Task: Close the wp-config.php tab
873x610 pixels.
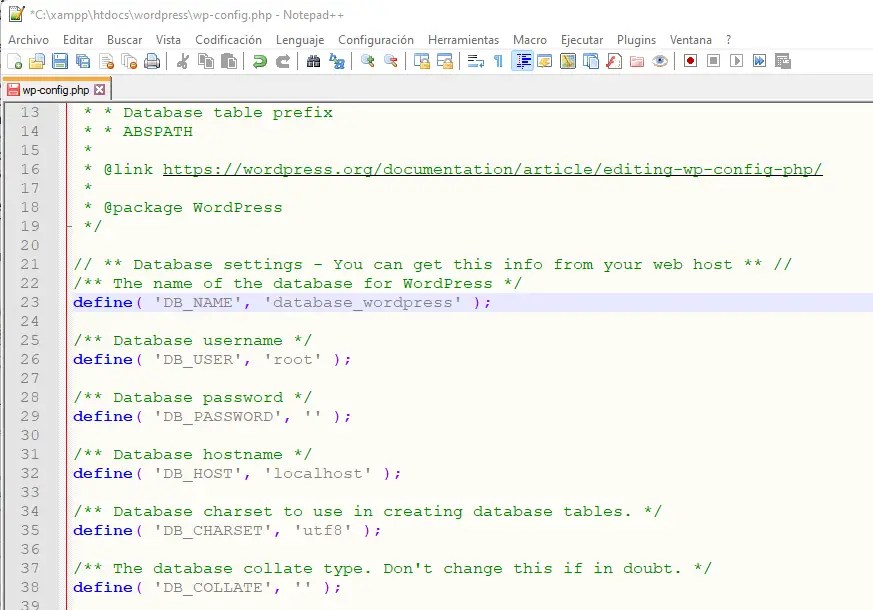Action: click(99, 90)
